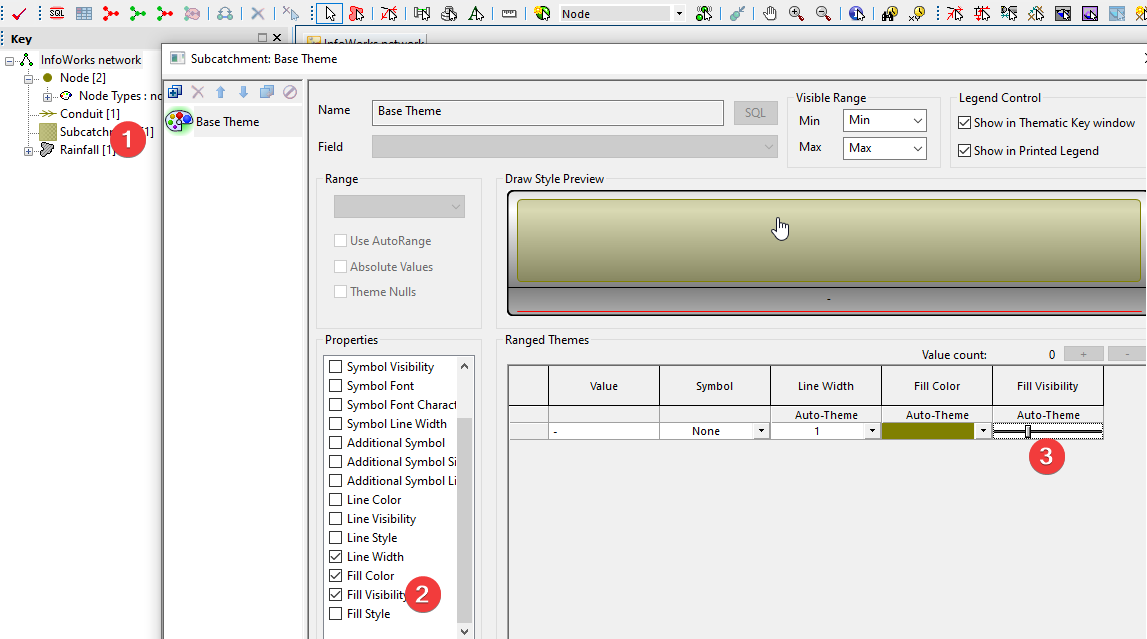This screenshot has width=1147, height=639.
Task: Run the network validation checkmark tool
Action: click(19, 13)
